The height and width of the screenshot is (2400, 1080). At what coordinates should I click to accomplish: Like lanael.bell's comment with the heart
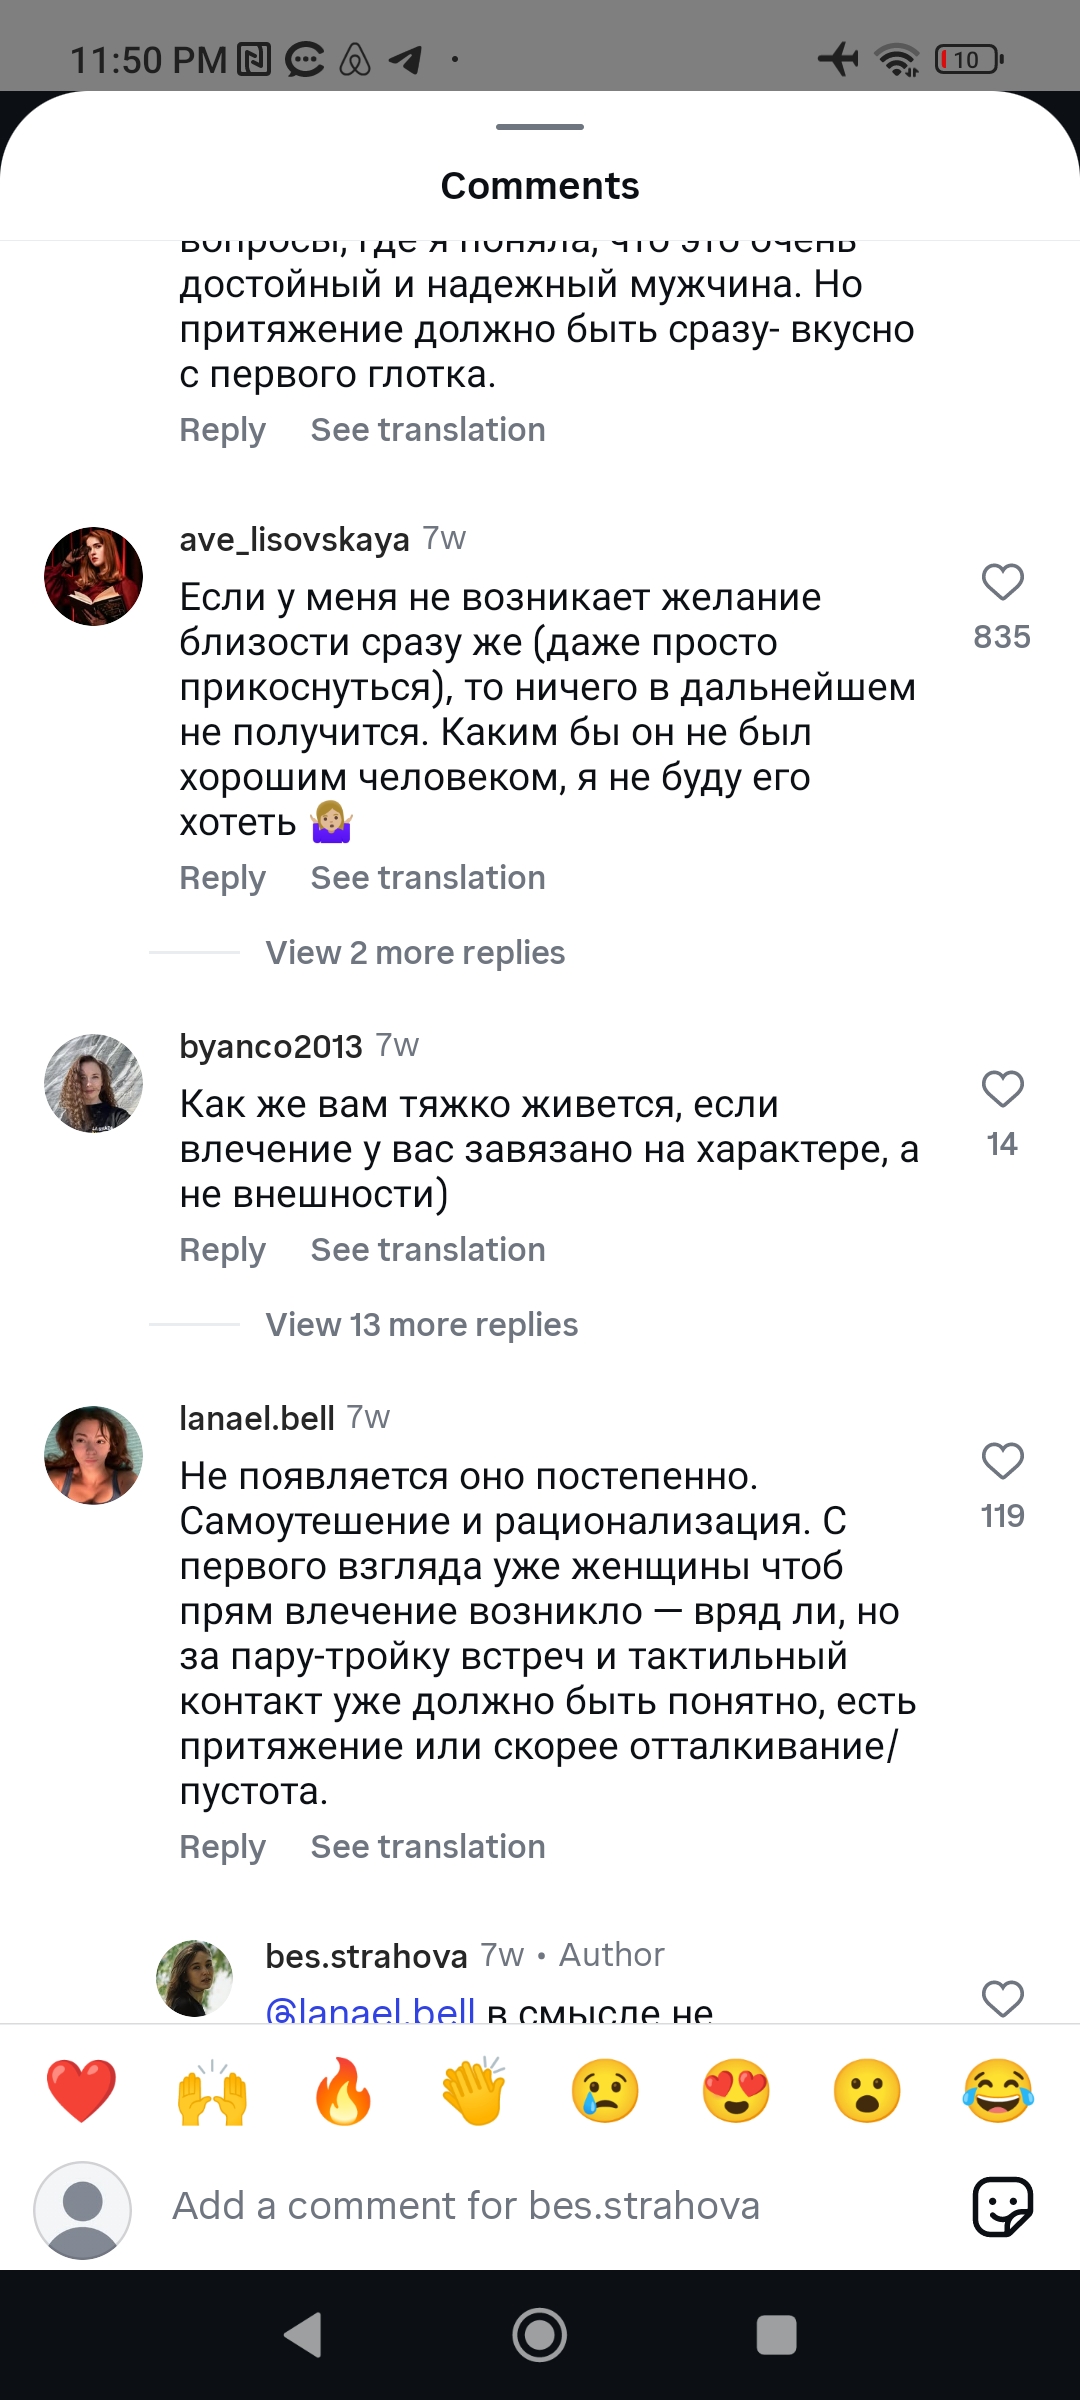pyautogui.click(x=1002, y=1461)
